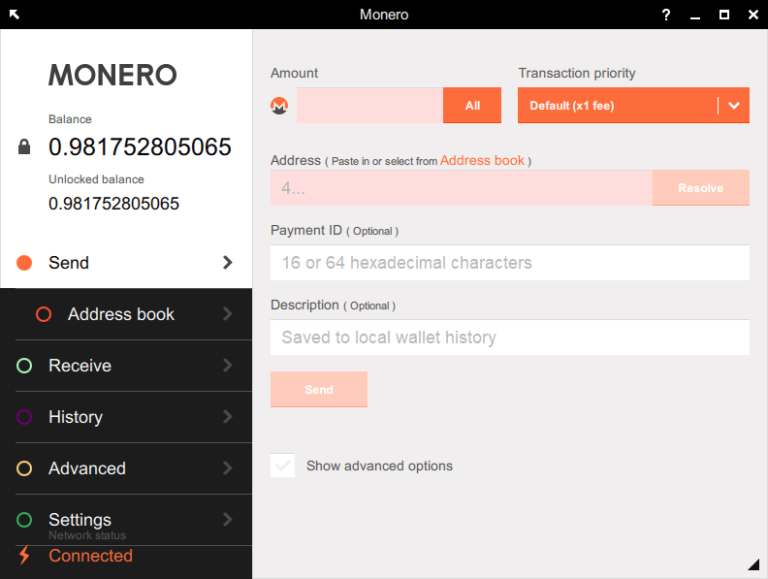
Task: Close the Monero window
Action: [753, 15]
